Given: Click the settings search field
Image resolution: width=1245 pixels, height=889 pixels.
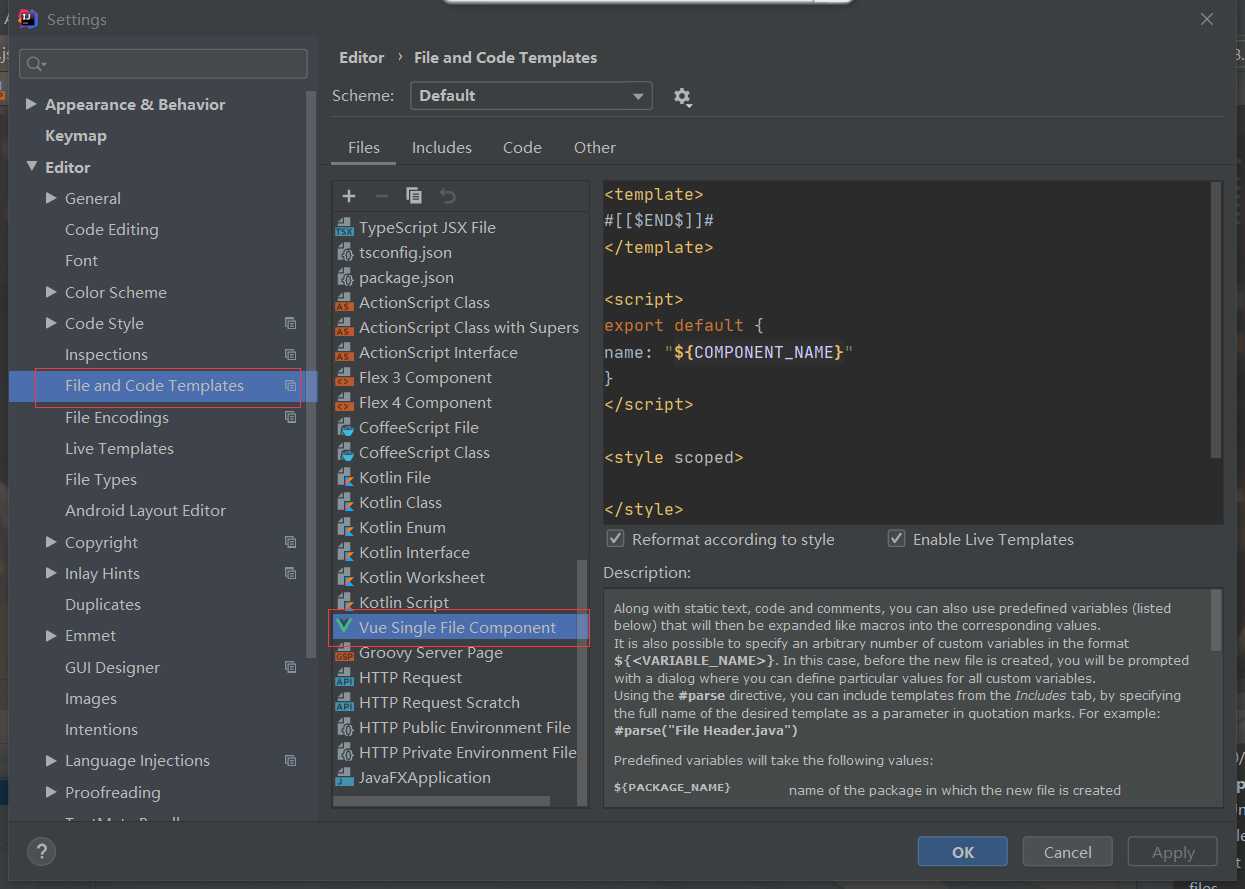Looking at the screenshot, I should tap(163, 63).
